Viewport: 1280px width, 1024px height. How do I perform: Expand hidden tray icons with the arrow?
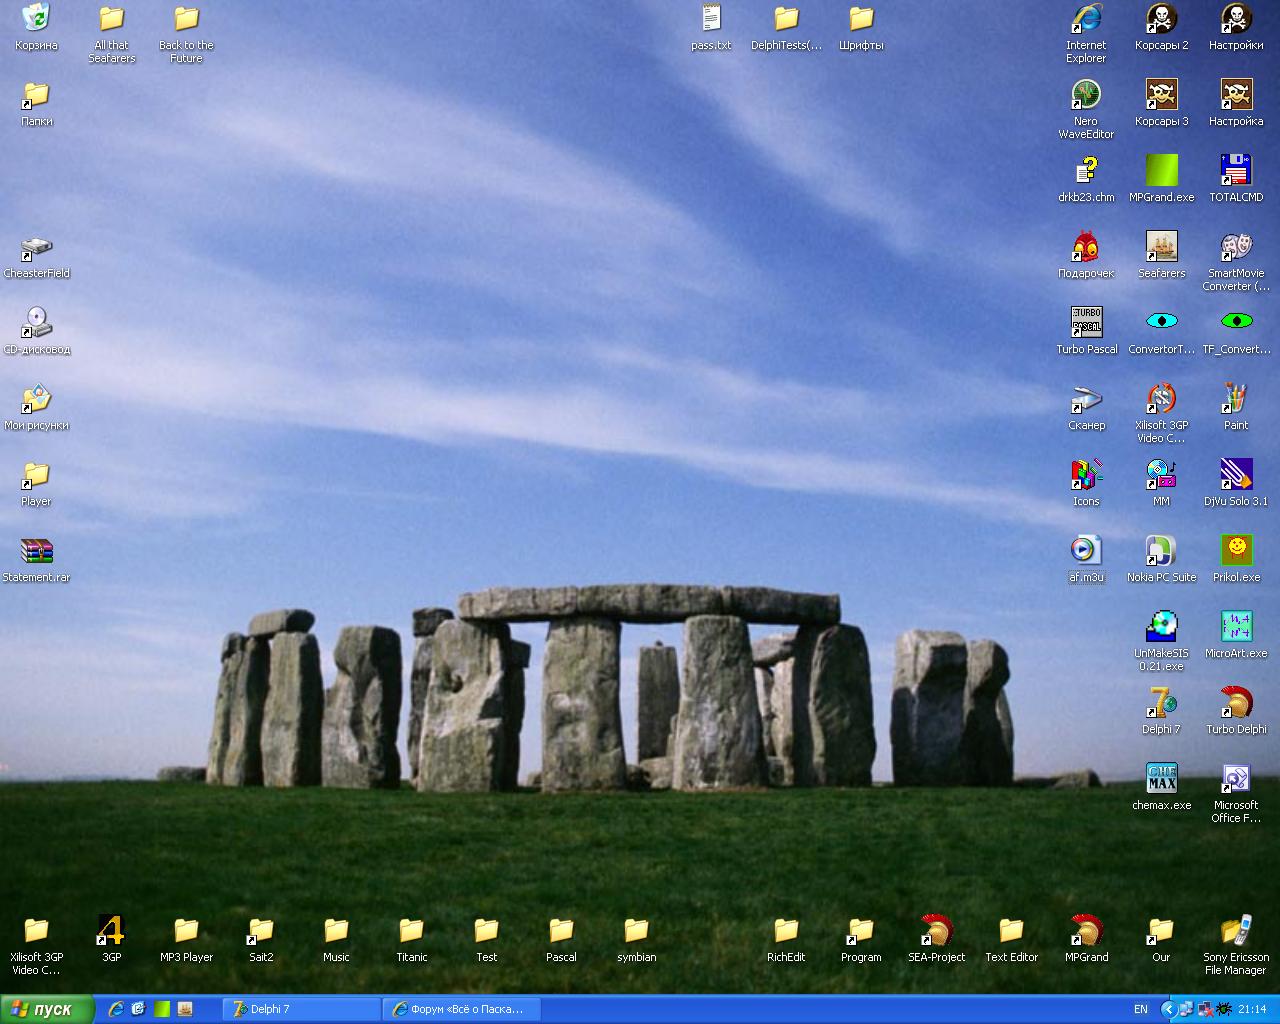(1167, 1009)
